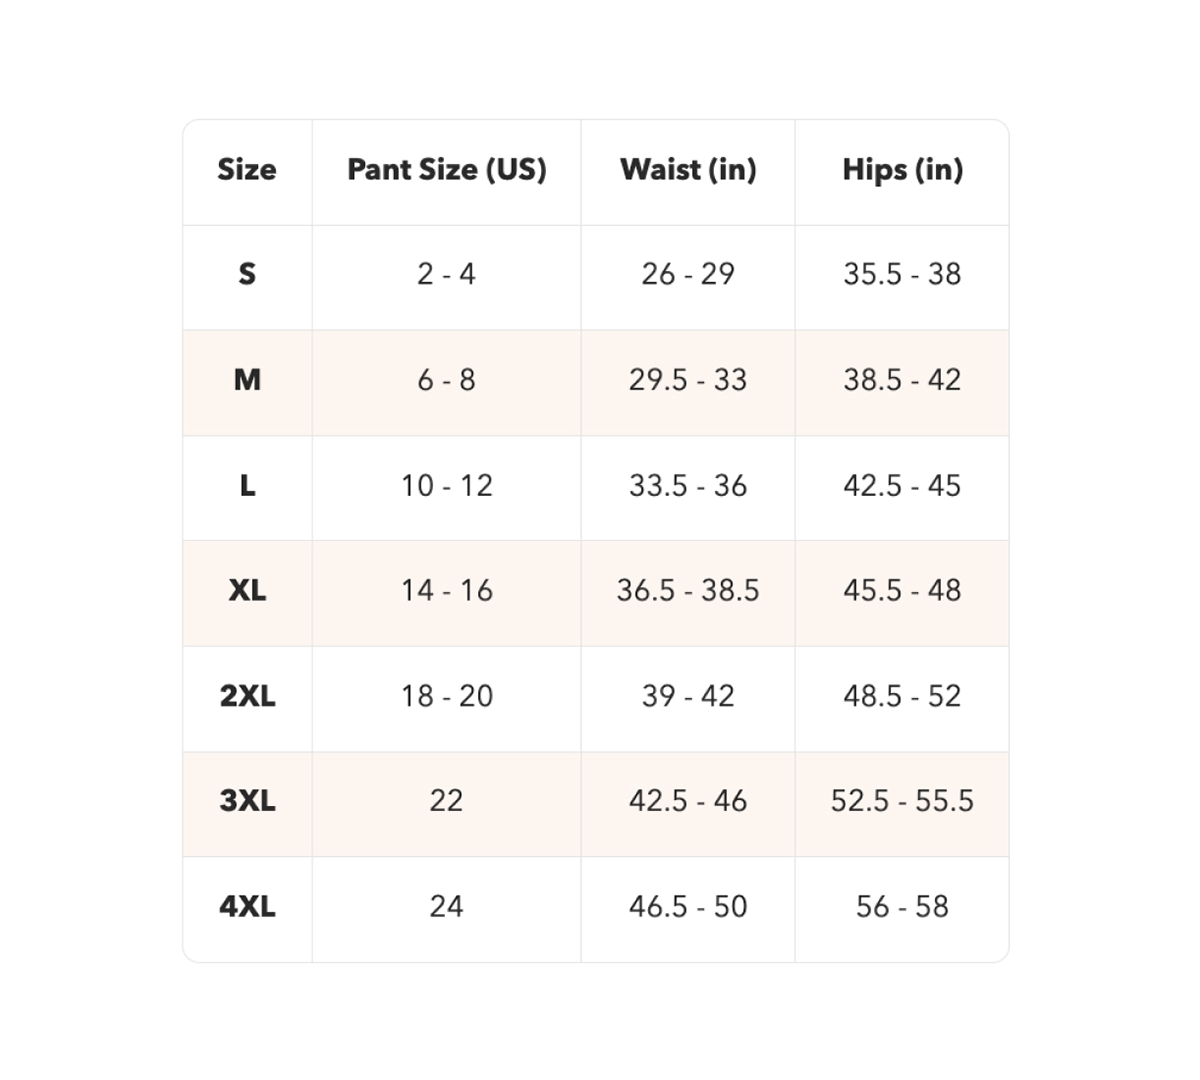This screenshot has width=1200, height=1080.
Task: Select the L size row label
Action: click(x=247, y=486)
